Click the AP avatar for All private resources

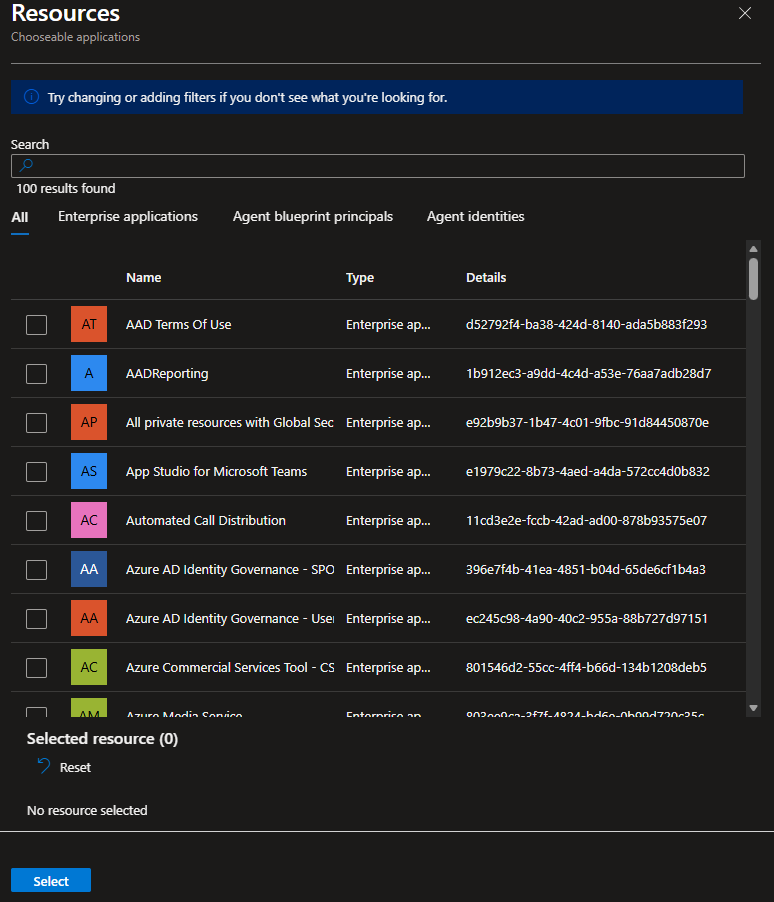tap(89, 422)
